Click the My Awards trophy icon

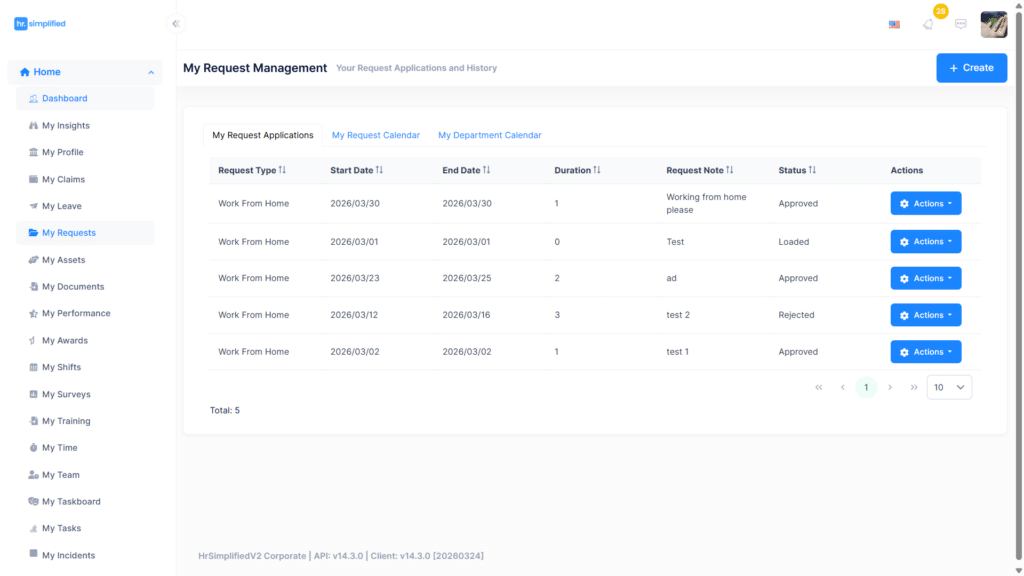(33, 340)
